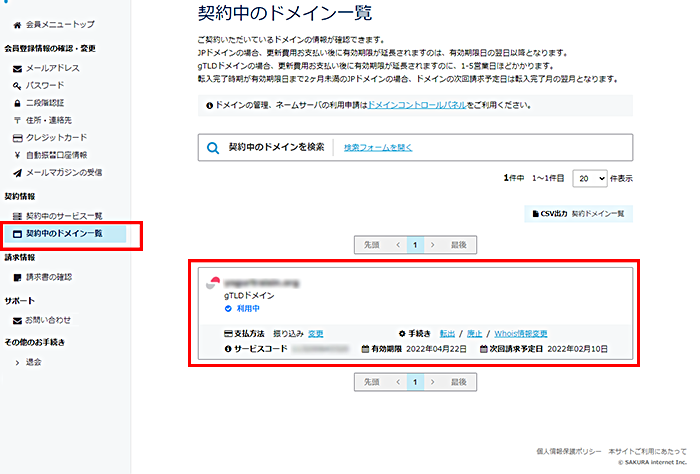
Task: Click the lock icon beside 二段階認証
Action: 17,103
